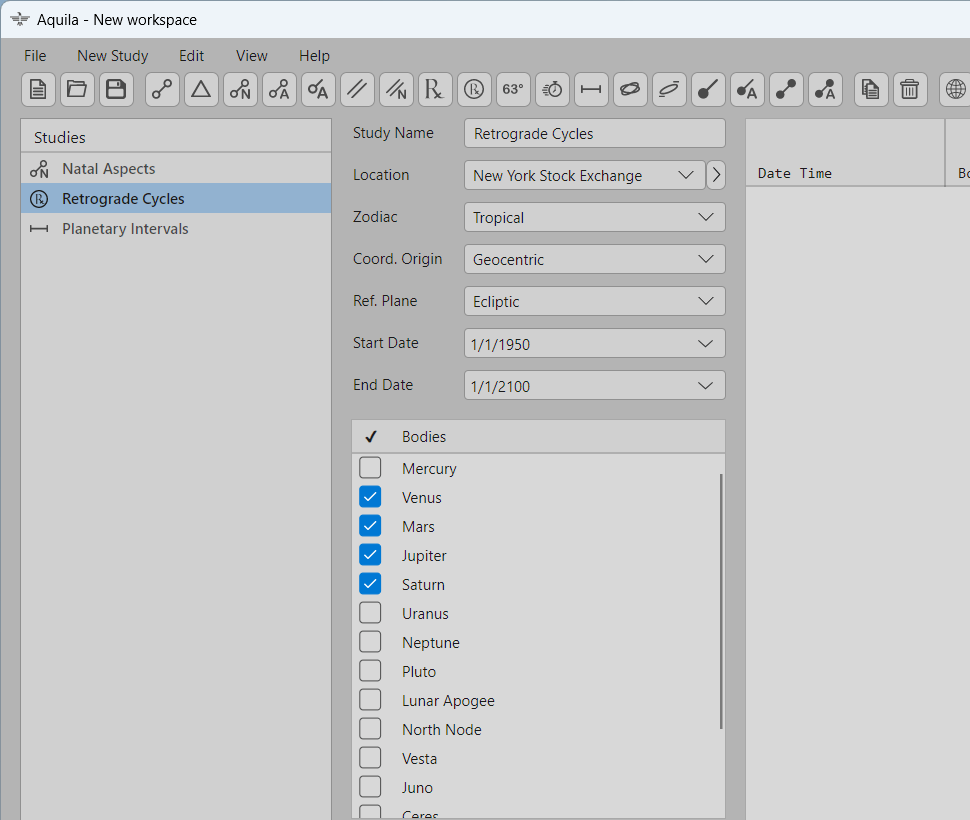Screen dimensions: 970x820
Task: Check the Pluto body checkbox
Action: (x=370, y=671)
